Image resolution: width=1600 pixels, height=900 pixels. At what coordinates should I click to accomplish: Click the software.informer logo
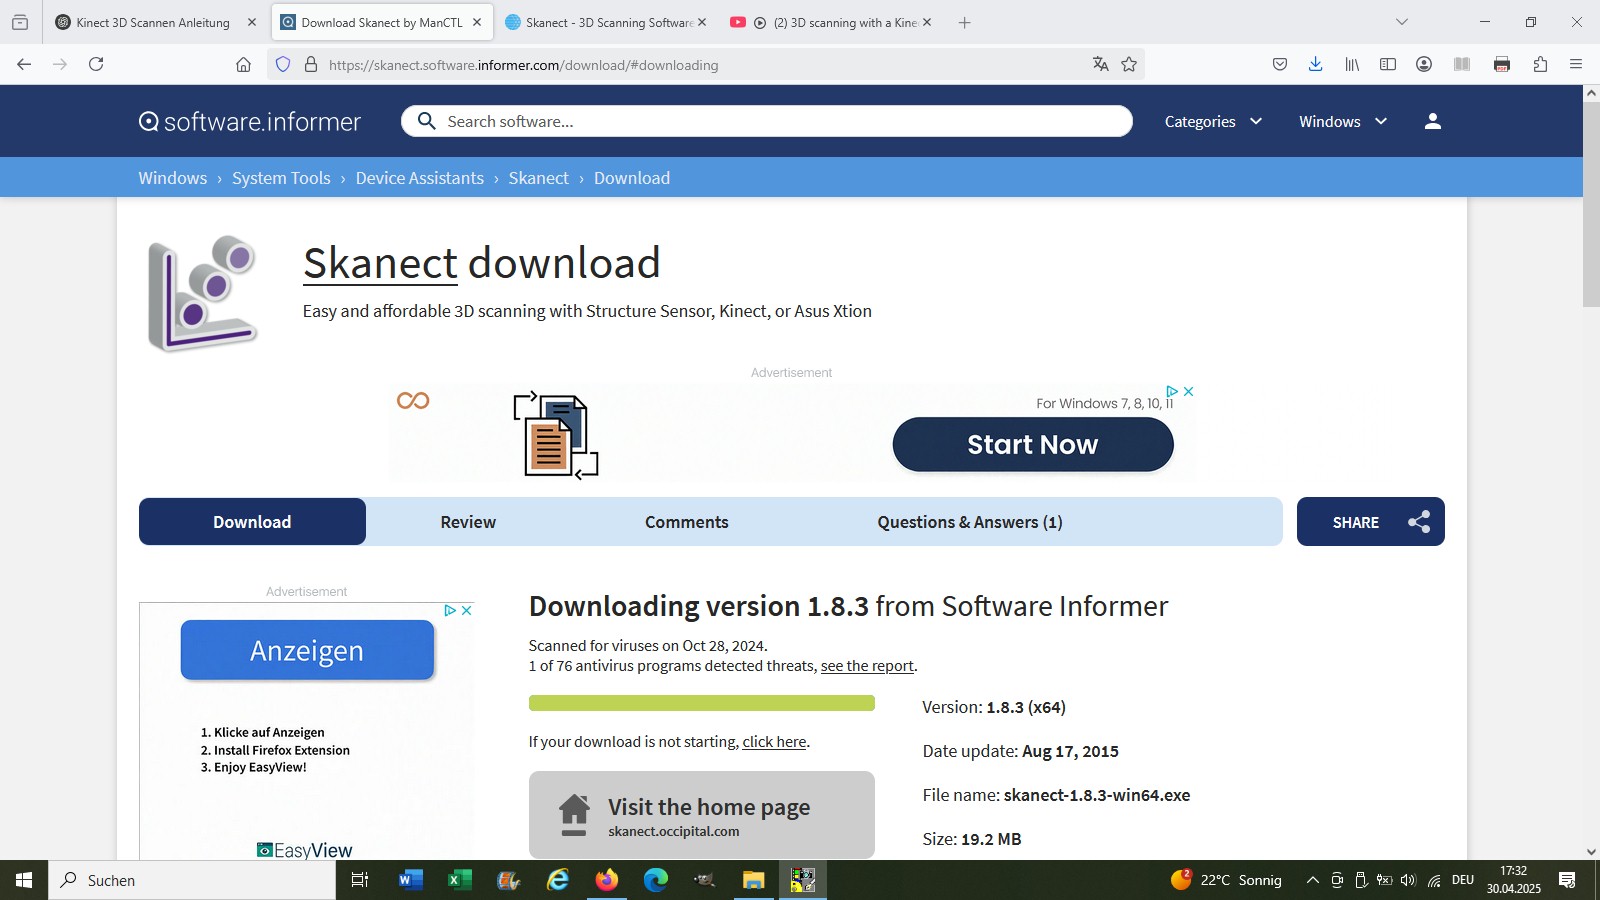(250, 121)
